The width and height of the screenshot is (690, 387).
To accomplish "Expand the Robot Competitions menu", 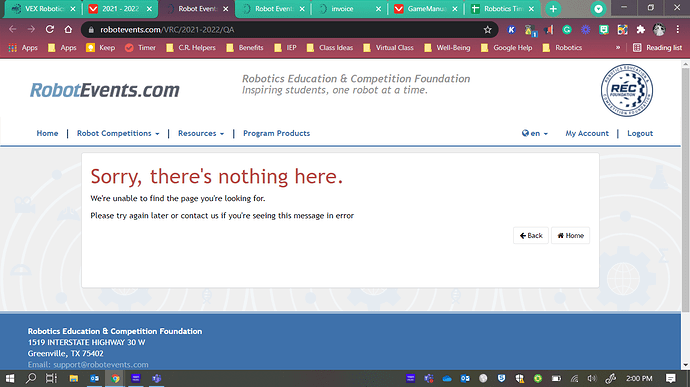I will (x=118, y=133).
